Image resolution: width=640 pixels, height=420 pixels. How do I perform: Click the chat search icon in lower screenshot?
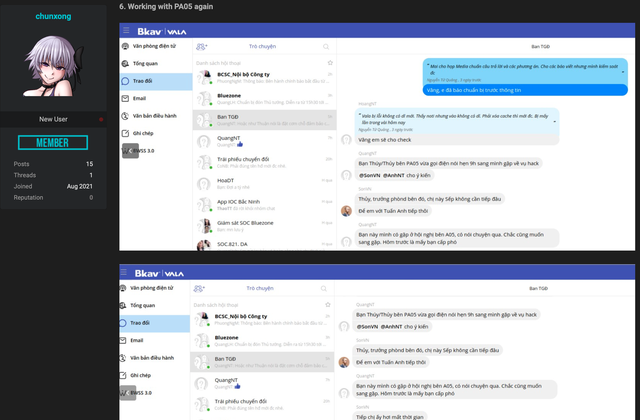pos(324,289)
